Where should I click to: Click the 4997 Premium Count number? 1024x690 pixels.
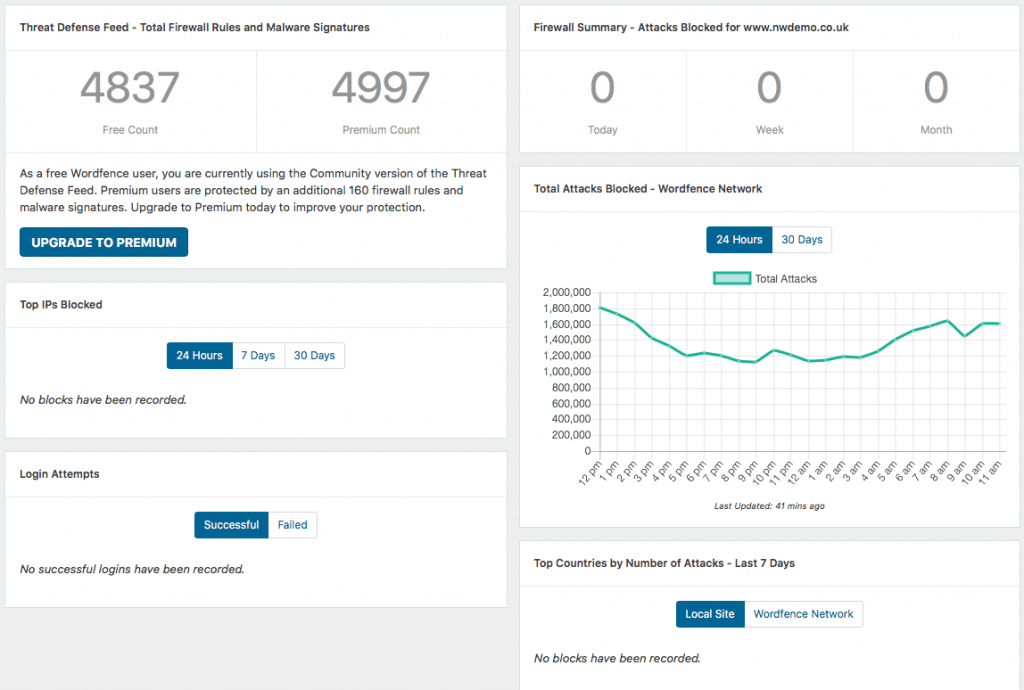point(381,89)
